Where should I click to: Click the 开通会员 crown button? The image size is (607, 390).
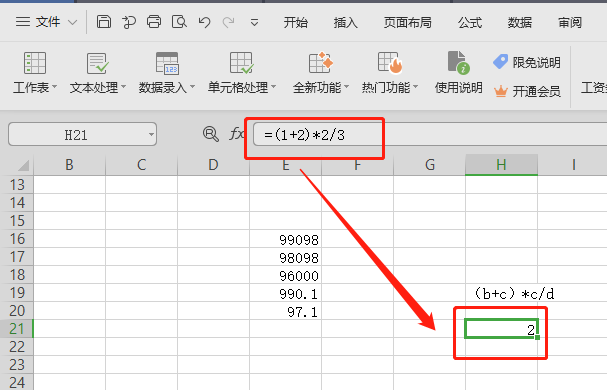(527, 91)
